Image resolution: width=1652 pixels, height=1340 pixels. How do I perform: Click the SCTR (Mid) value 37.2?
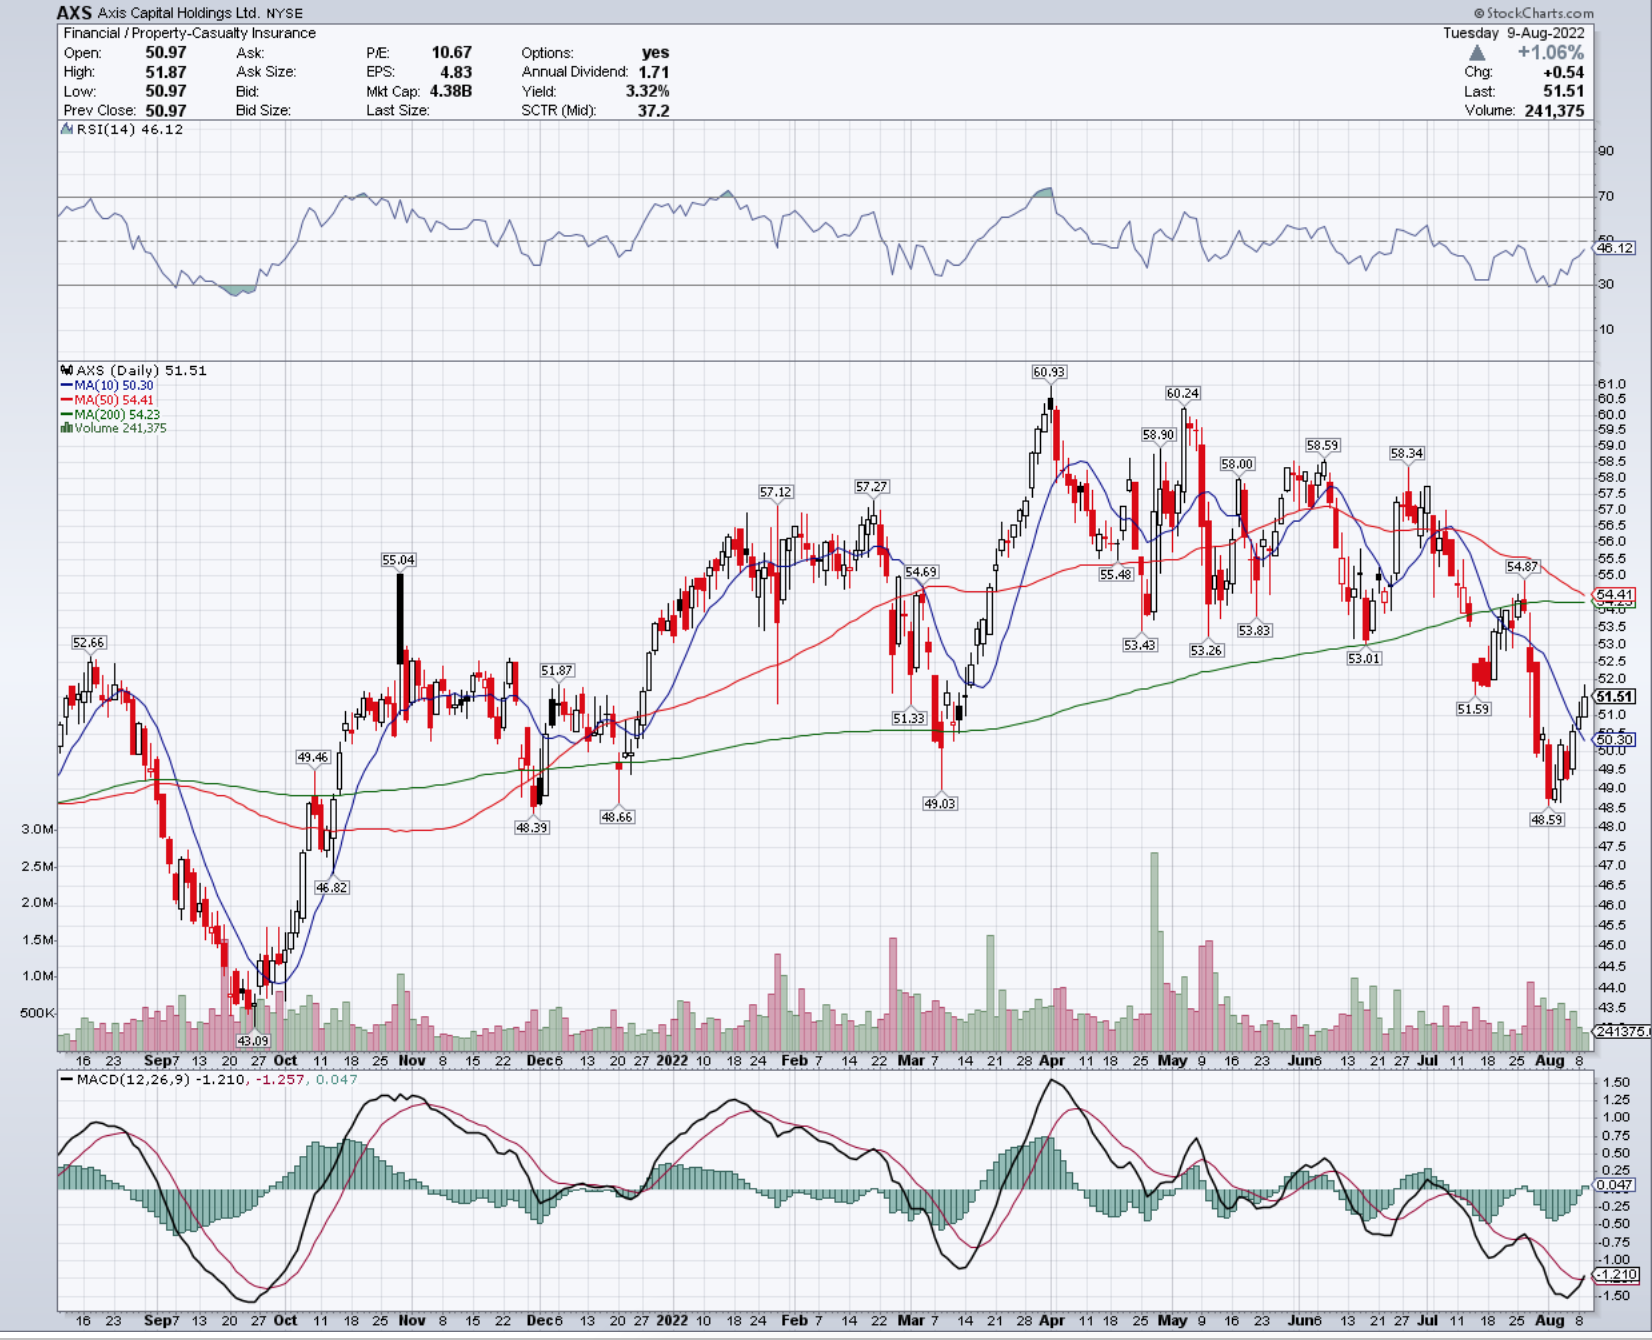point(653,110)
